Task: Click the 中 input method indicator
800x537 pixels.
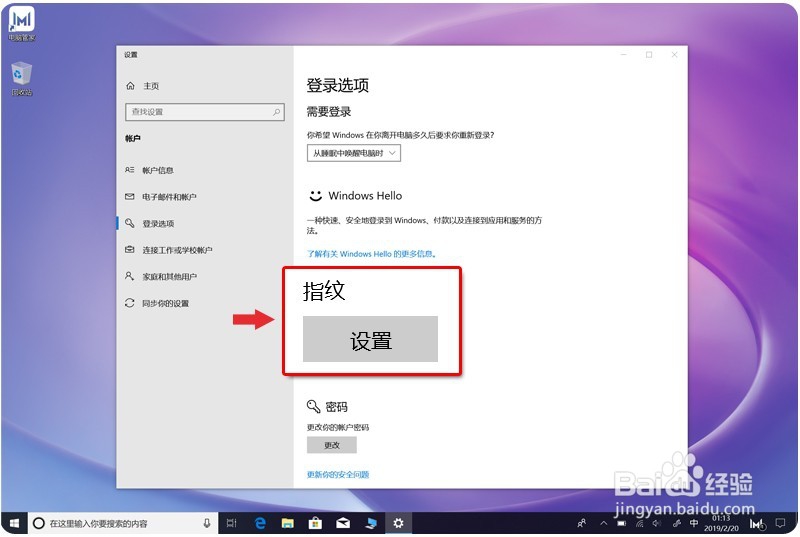Action: click(x=694, y=523)
